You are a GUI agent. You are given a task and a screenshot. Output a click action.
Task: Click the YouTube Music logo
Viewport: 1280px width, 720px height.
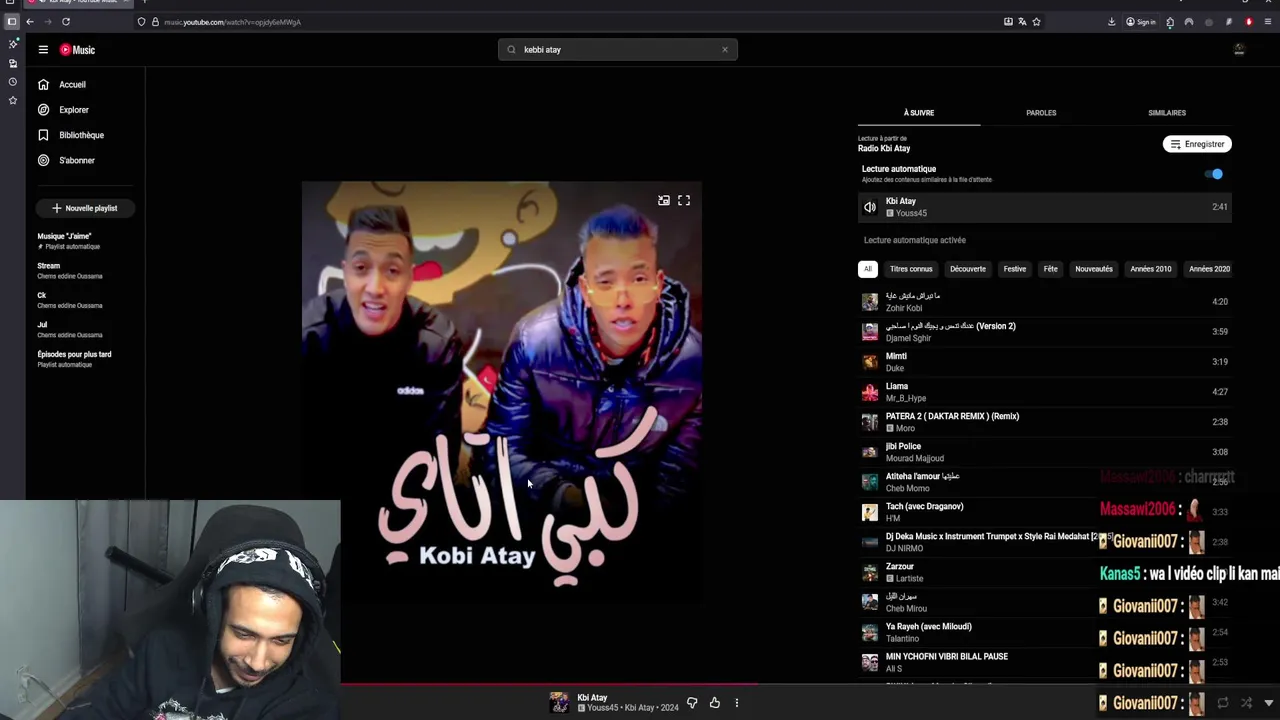[77, 50]
